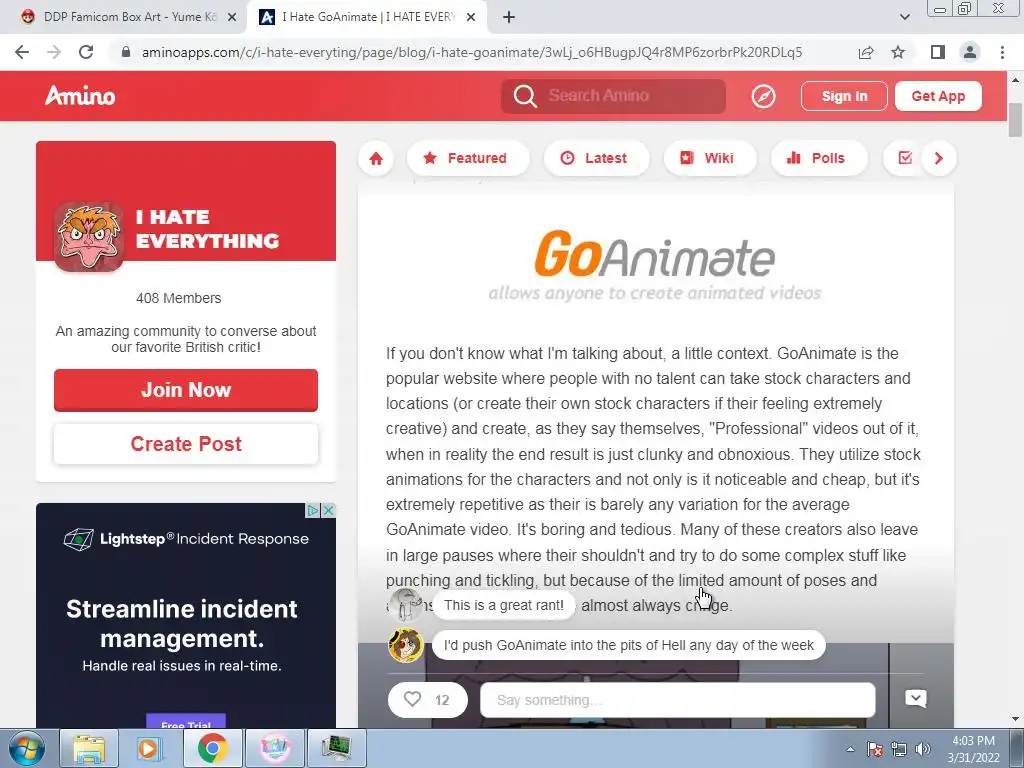Click the Say something comment box
1024x768 pixels.
pos(677,700)
